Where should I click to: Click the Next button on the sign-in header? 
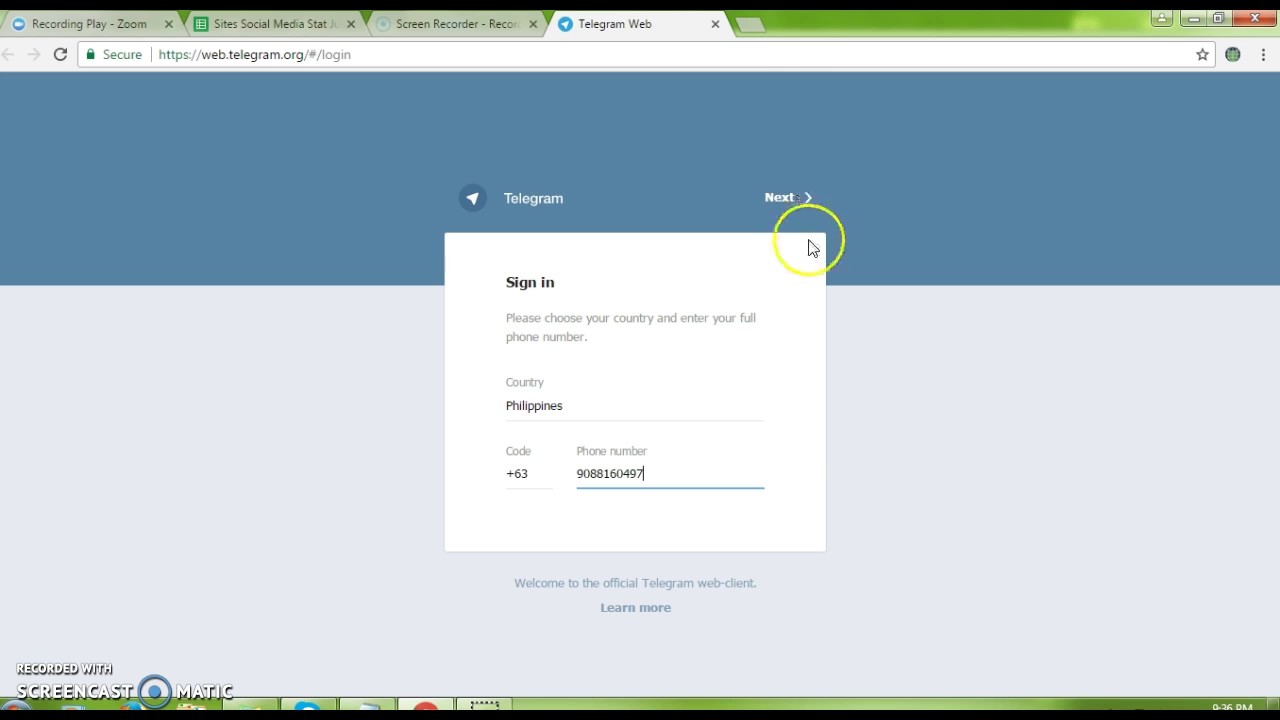(789, 198)
